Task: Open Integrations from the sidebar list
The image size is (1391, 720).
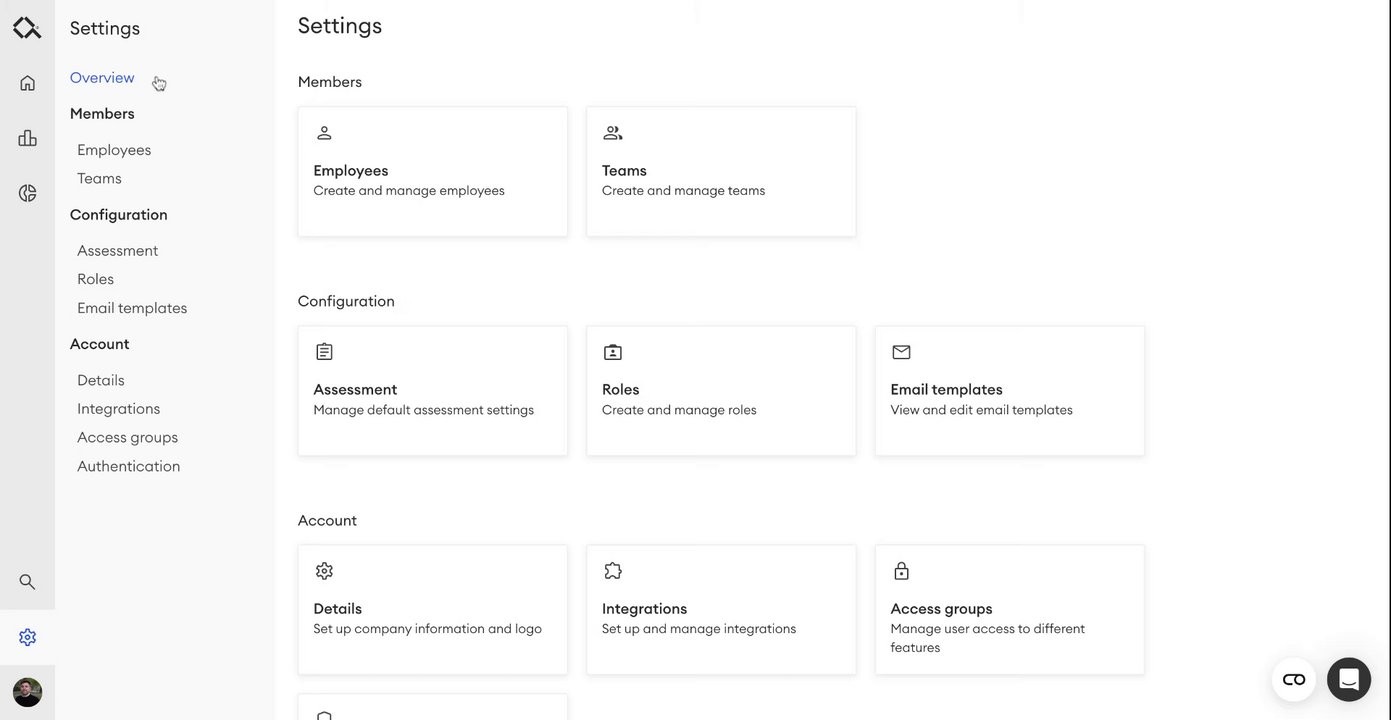Action: pyautogui.click(x=118, y=409)
